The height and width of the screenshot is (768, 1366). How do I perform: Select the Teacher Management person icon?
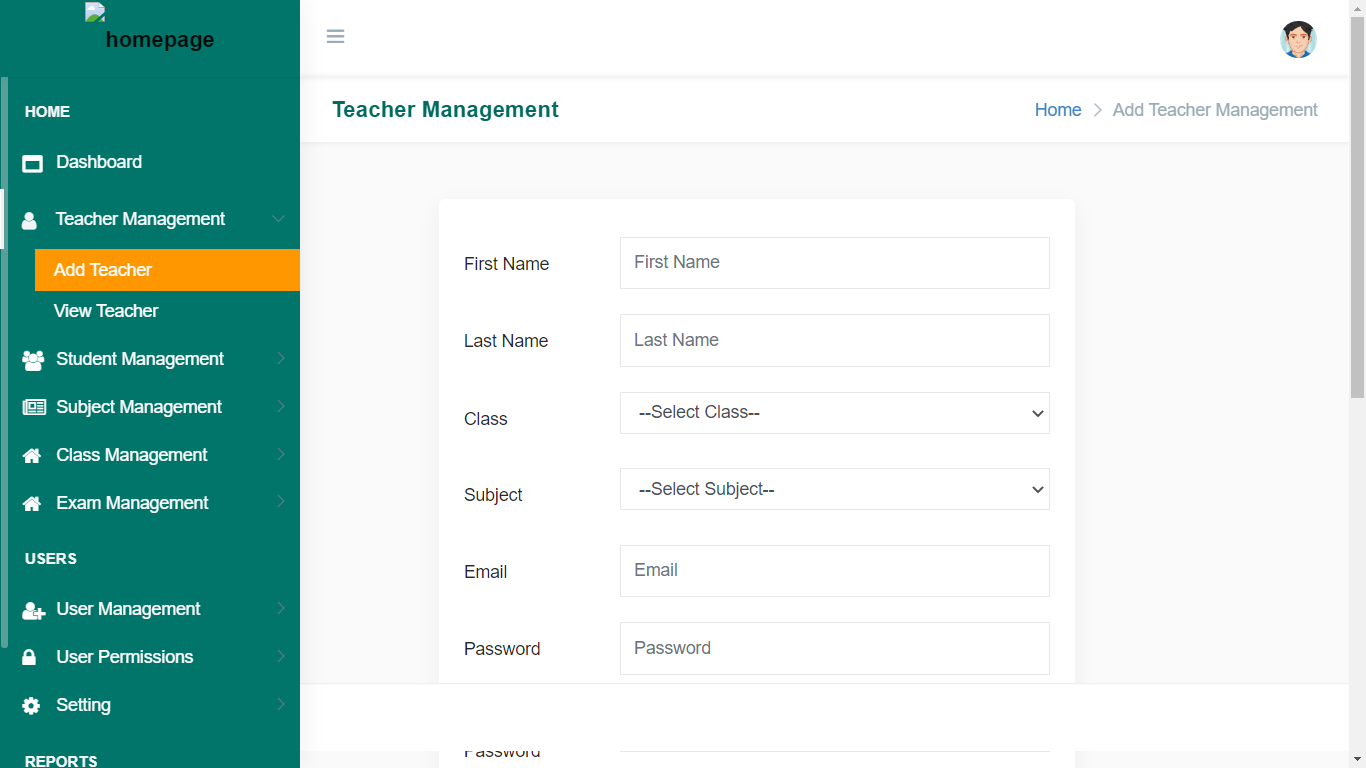pyautogui.click(x=31, y=218)
